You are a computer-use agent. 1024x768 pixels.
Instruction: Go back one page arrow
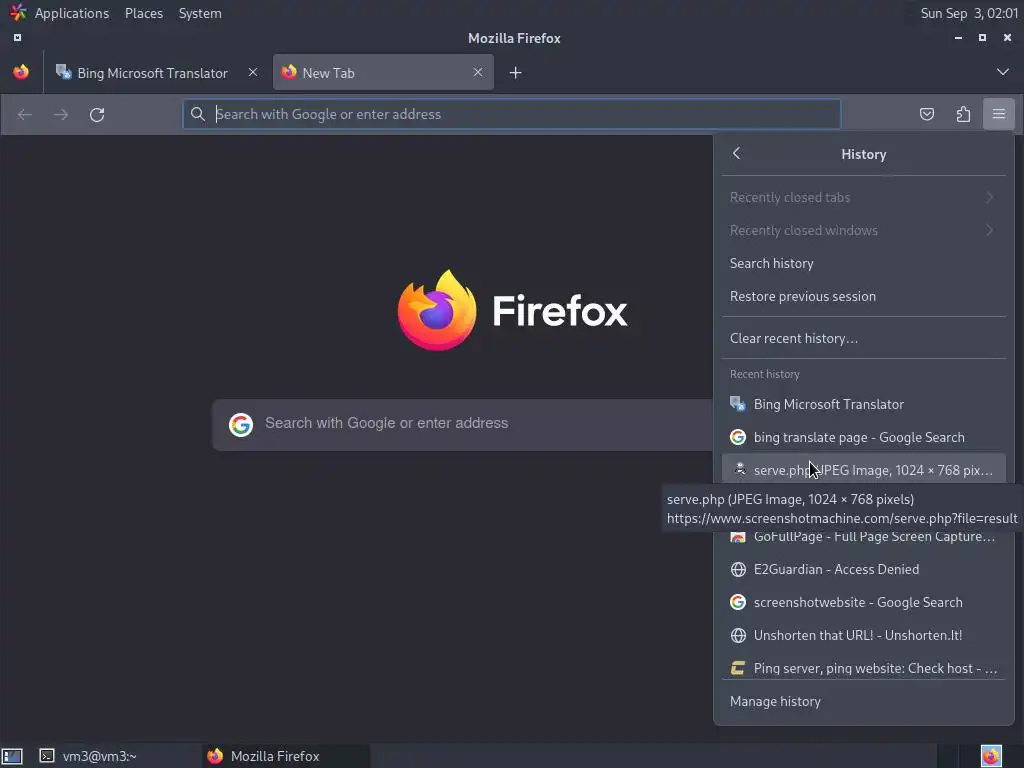25,115
